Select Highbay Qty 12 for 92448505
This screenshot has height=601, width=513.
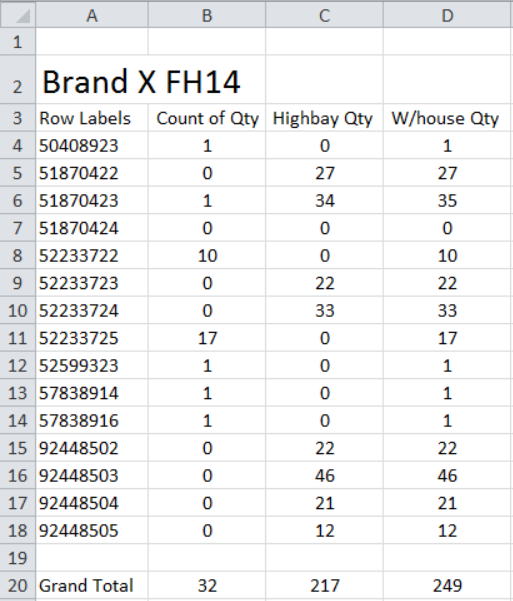324,530
